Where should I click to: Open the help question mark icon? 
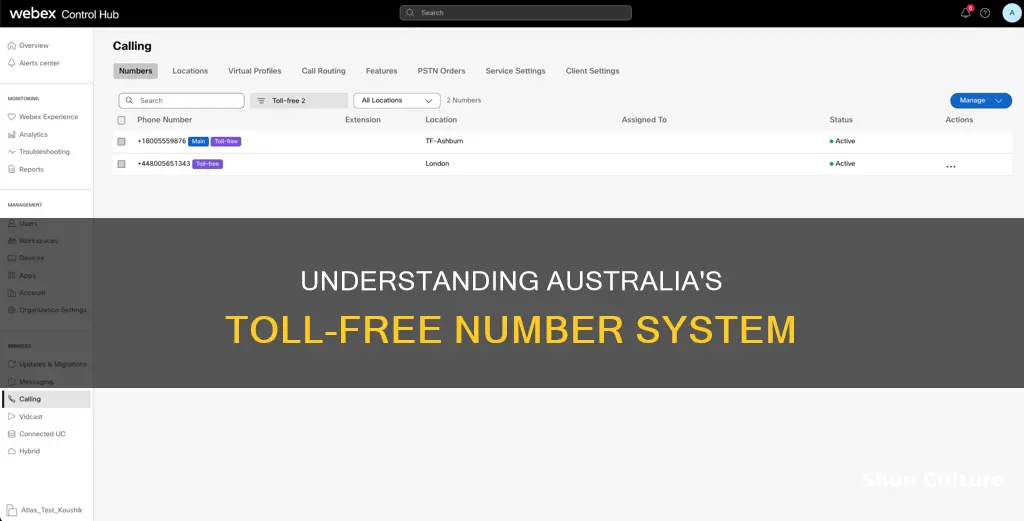click(985, 13)
